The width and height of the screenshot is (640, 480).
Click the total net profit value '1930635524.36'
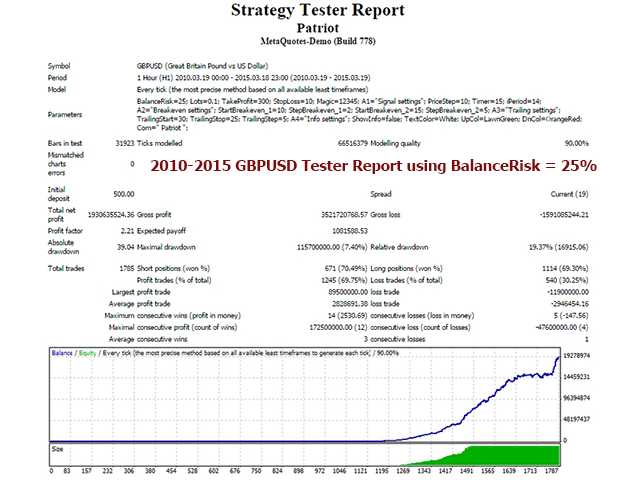[111, 215]
